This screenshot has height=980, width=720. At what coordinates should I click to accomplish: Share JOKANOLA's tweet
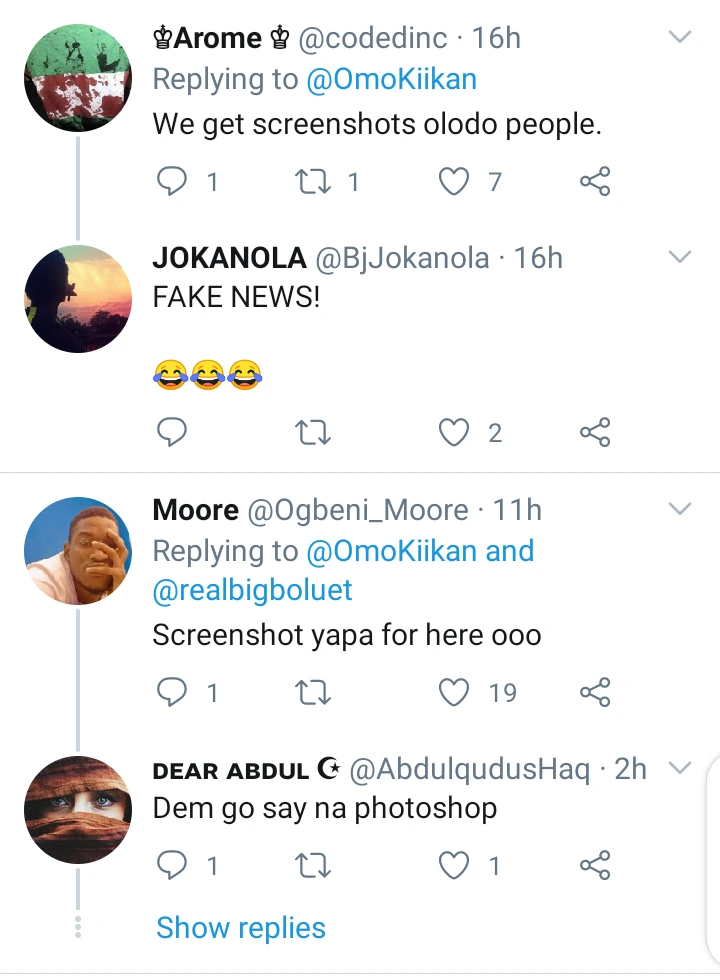pos(595,432)
